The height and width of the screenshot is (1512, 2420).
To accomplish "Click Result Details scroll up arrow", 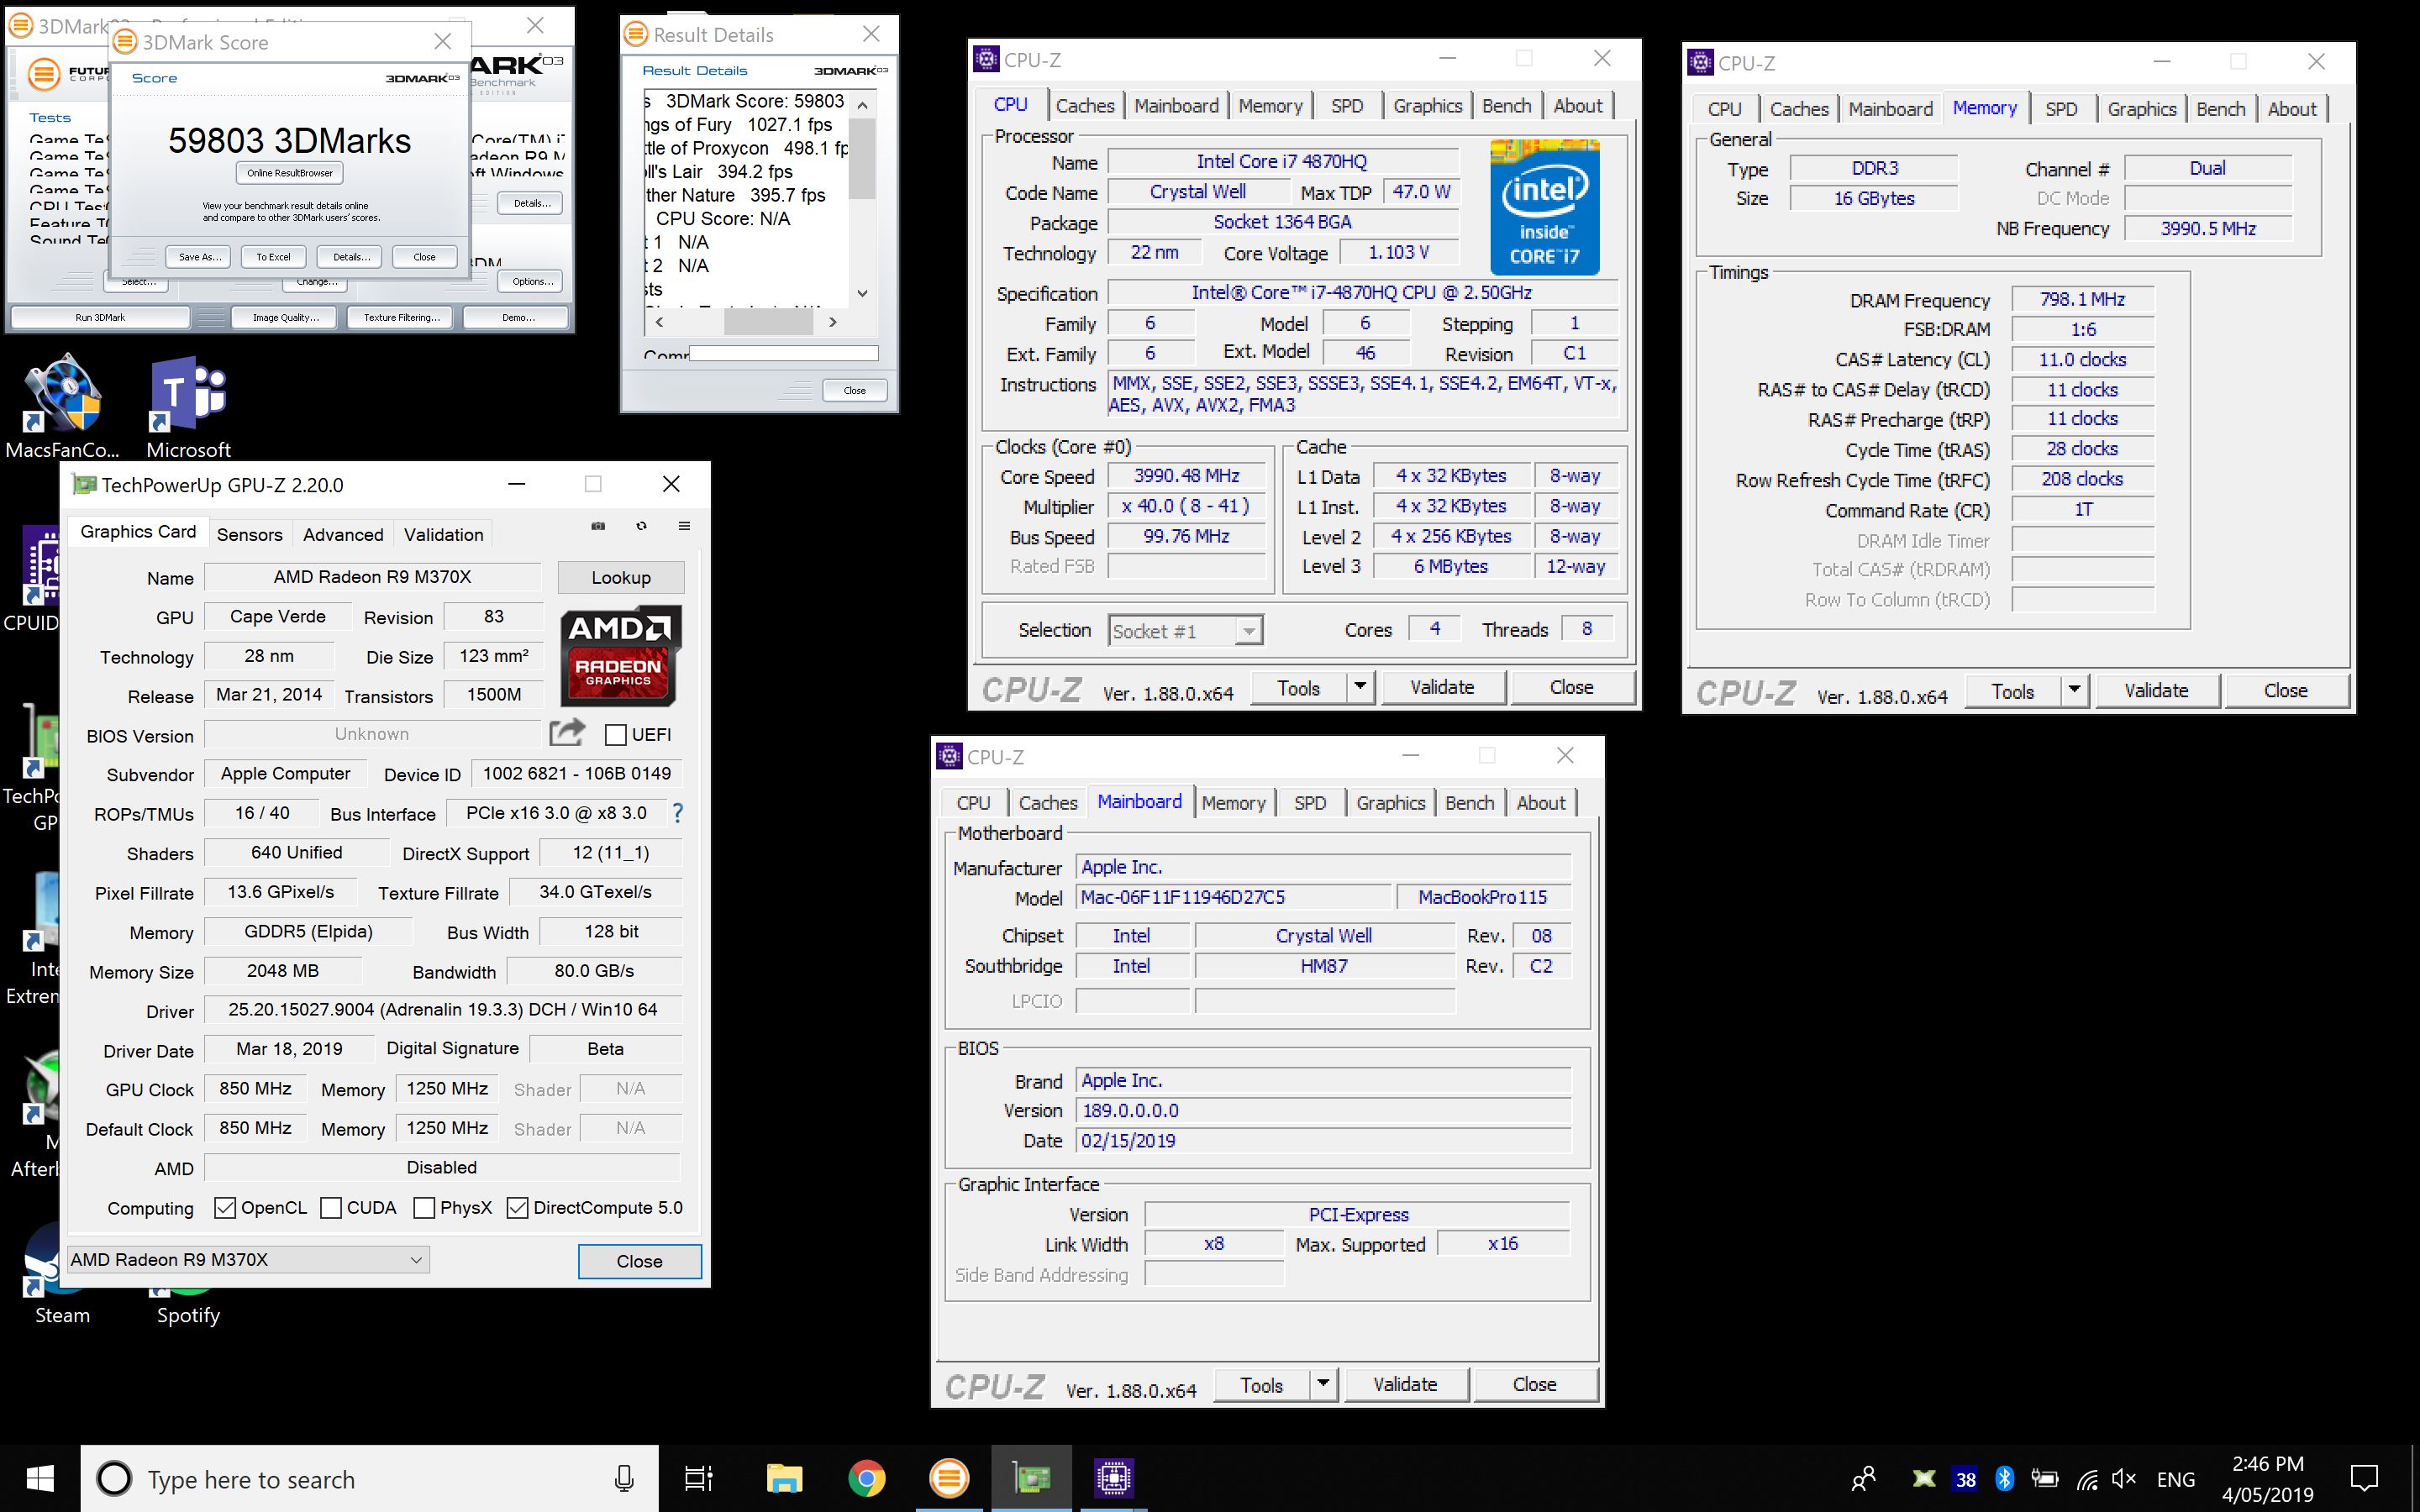I will coord(863,104).
